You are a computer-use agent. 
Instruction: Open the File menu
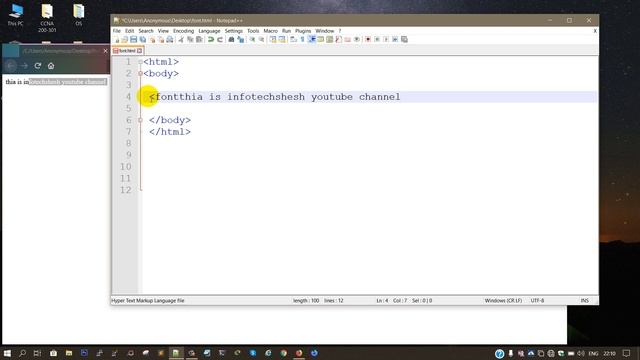pyautogui.click(x=117, y=31)
